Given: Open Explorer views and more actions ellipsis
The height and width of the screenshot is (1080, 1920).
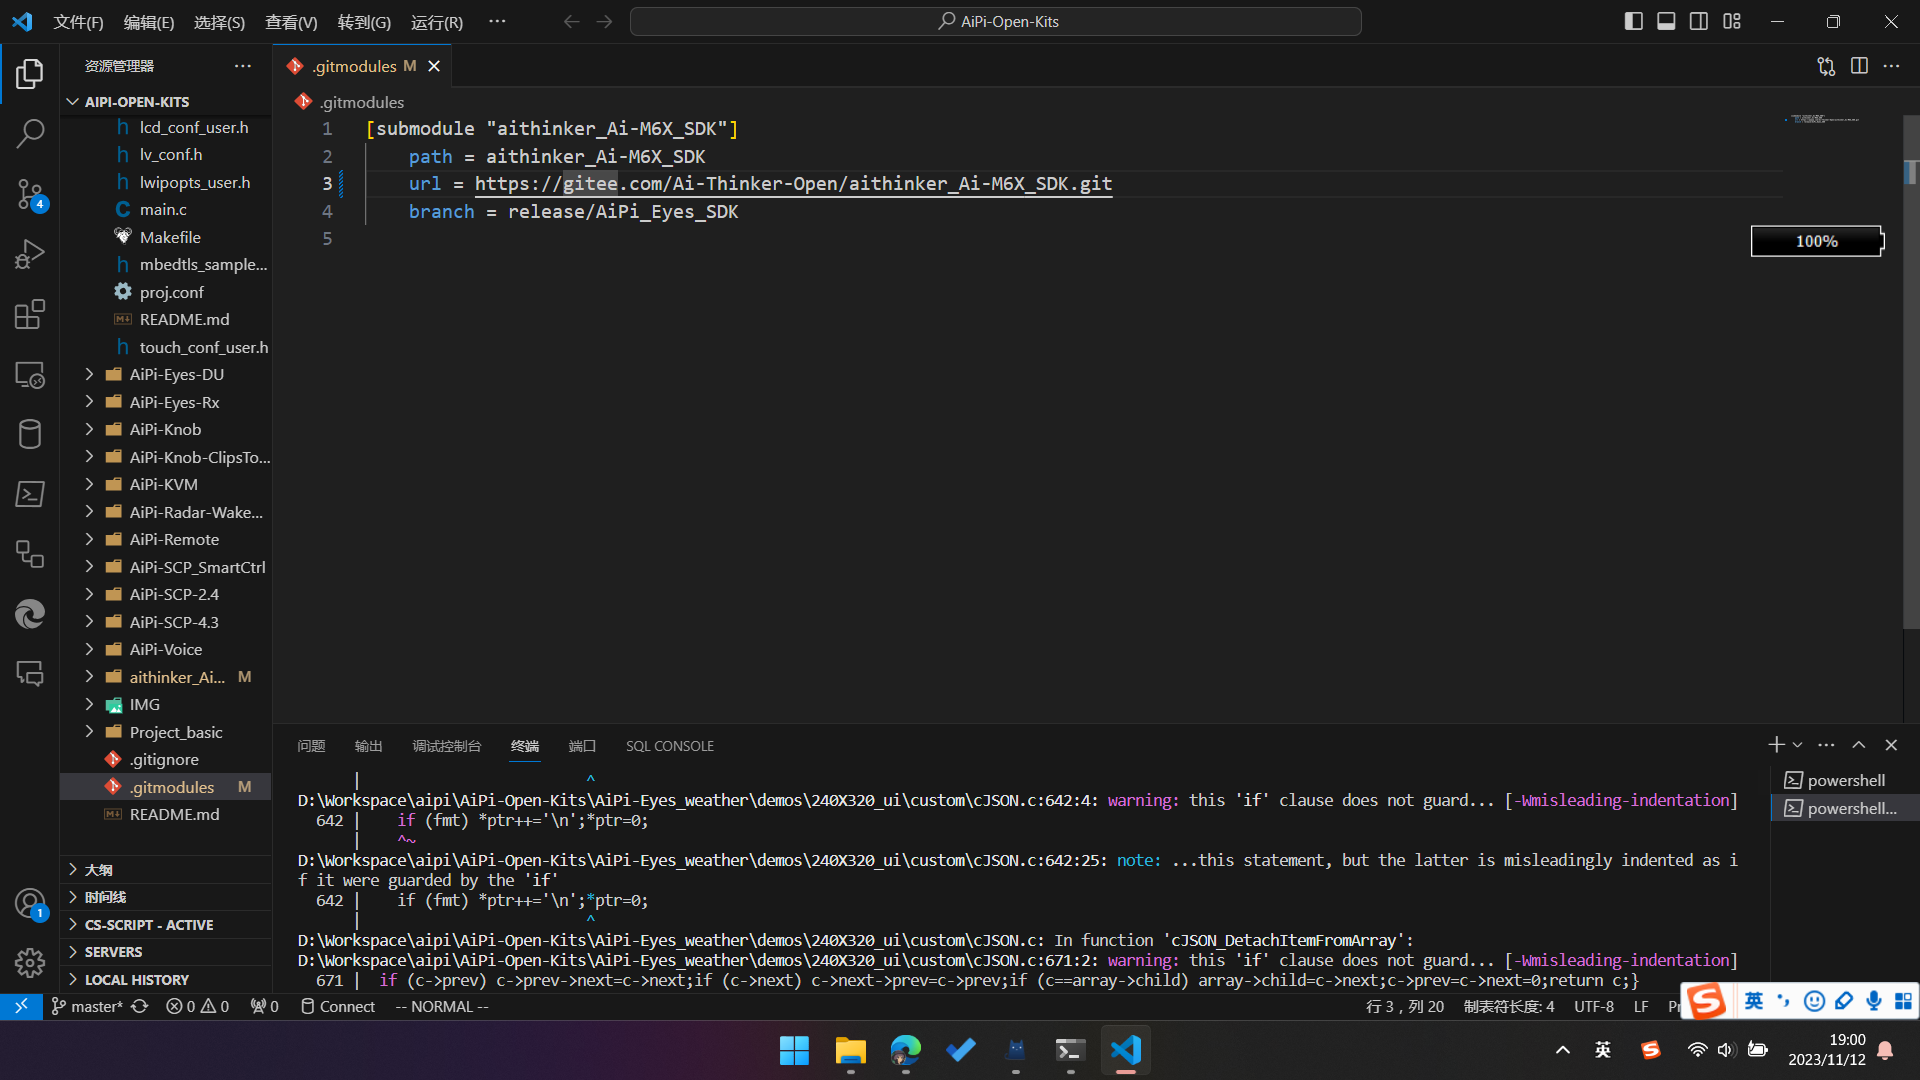Looking at the screenshot, I should [x=243, y=66].
